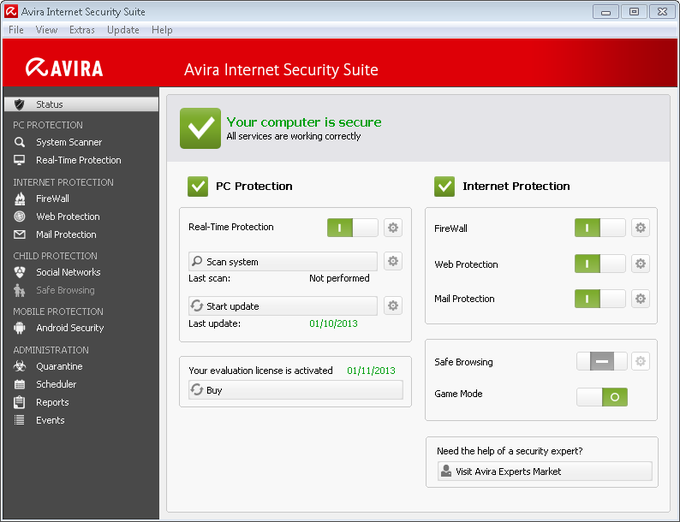680x522 pixels.
Task: Open FireWall section in sidebar
Action: click(52, 199)
